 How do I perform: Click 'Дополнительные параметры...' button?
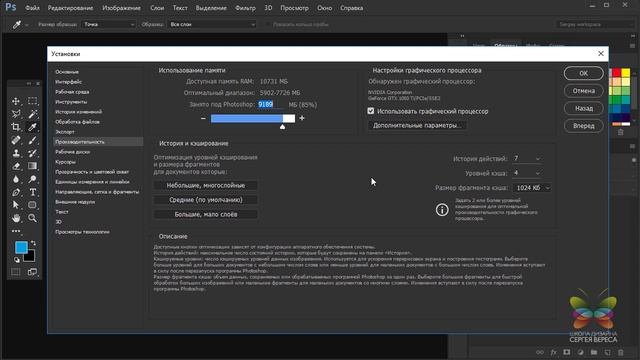tap(417, 125)
